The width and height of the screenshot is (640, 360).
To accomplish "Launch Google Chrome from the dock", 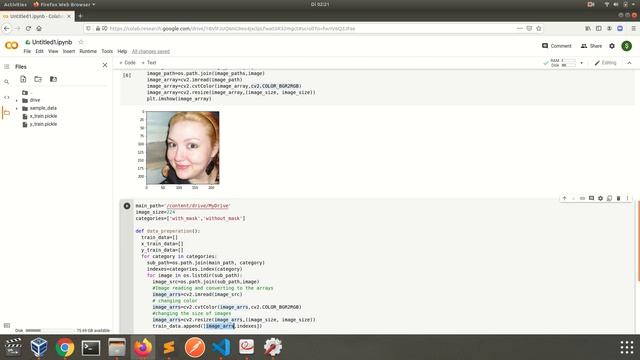I will pos(64,348).
